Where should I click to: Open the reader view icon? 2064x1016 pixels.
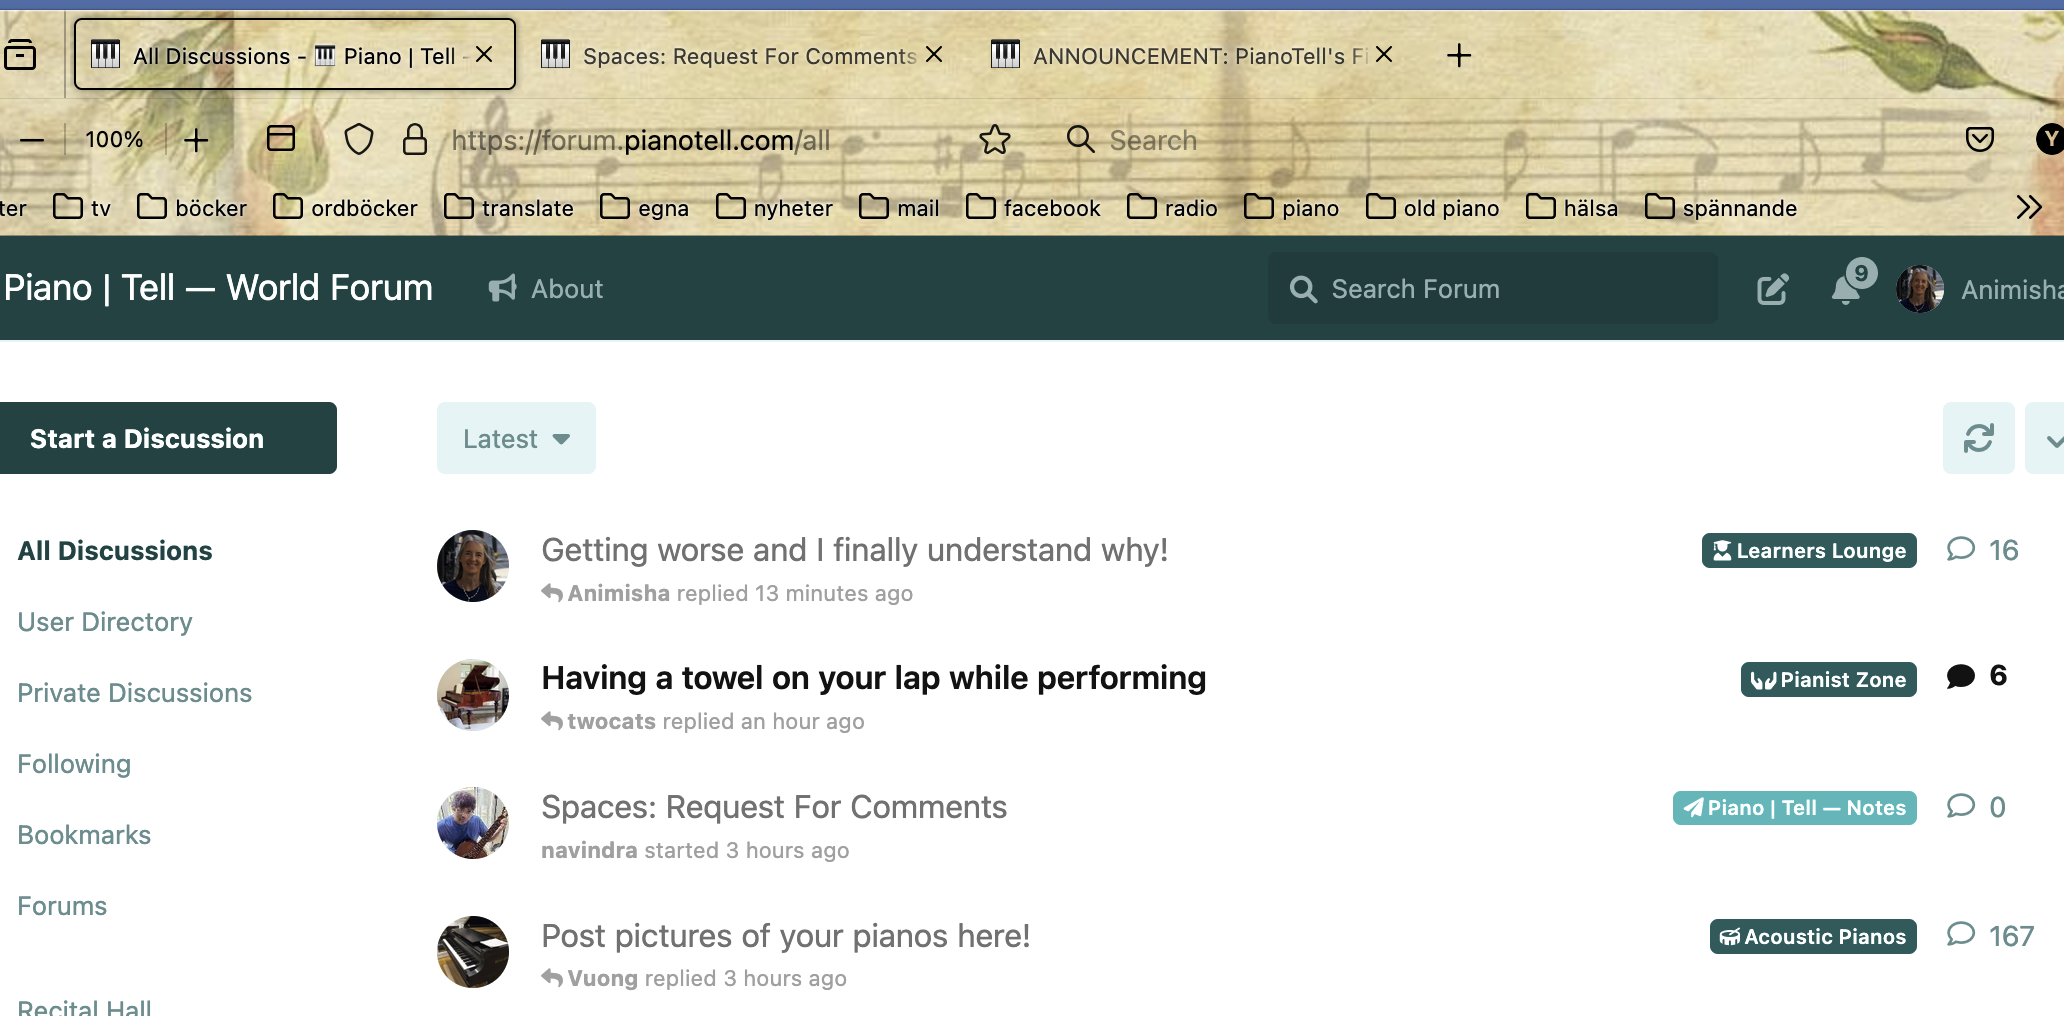coord(281,139)
